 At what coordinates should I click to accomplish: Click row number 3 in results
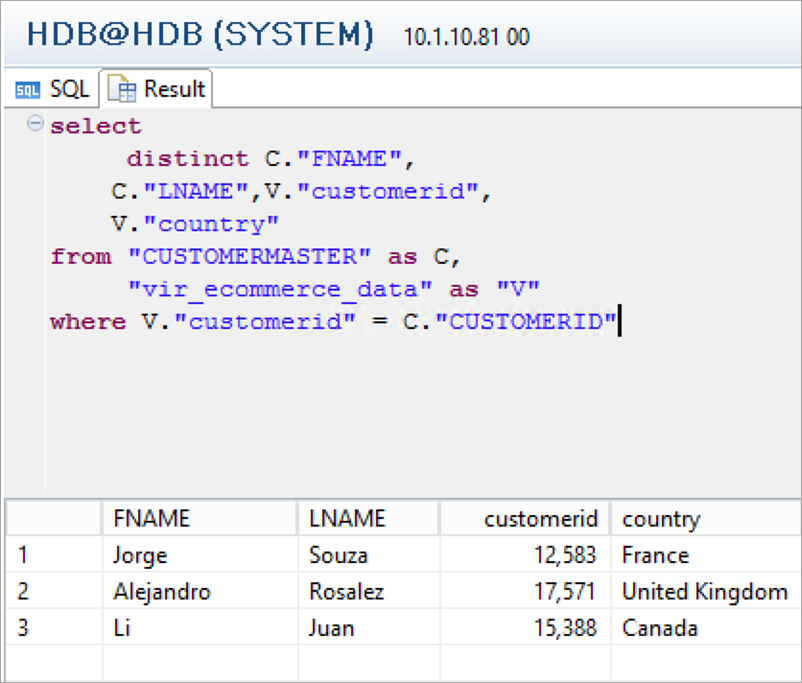point(54,628)
